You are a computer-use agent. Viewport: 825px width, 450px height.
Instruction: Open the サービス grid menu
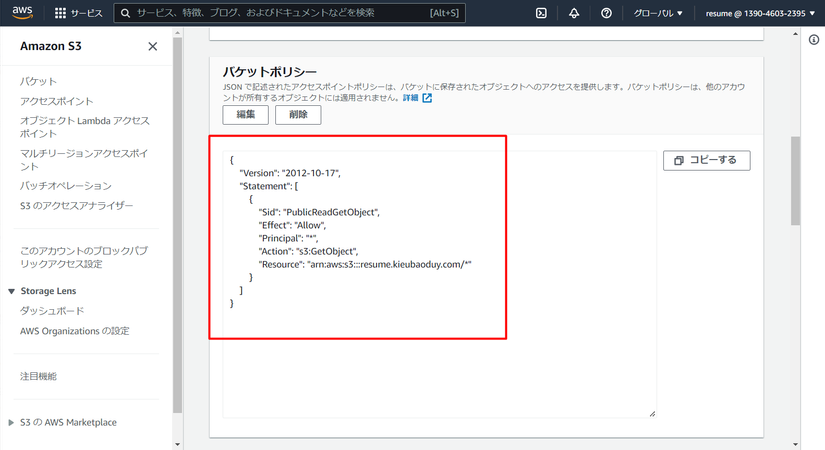[78, 13]
